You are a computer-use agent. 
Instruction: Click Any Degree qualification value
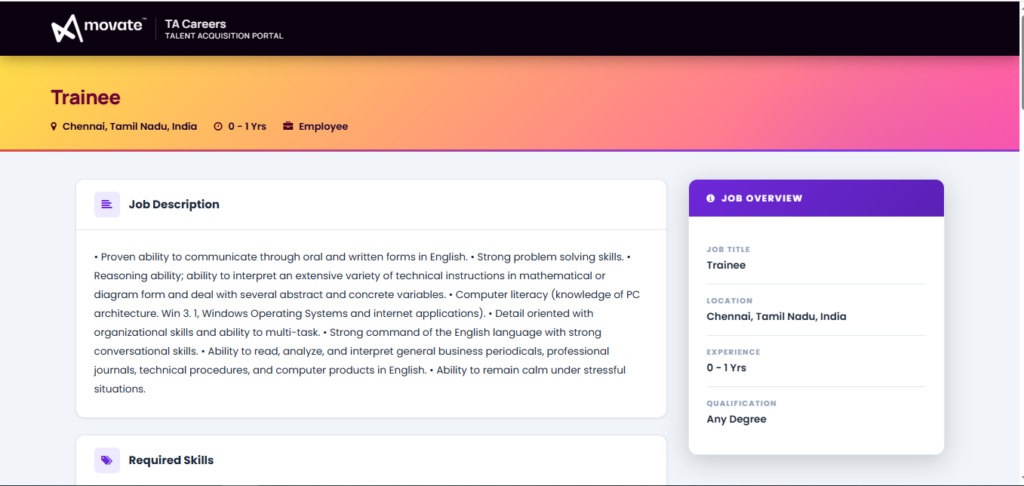pyautogui.click(x=737, y=419)
